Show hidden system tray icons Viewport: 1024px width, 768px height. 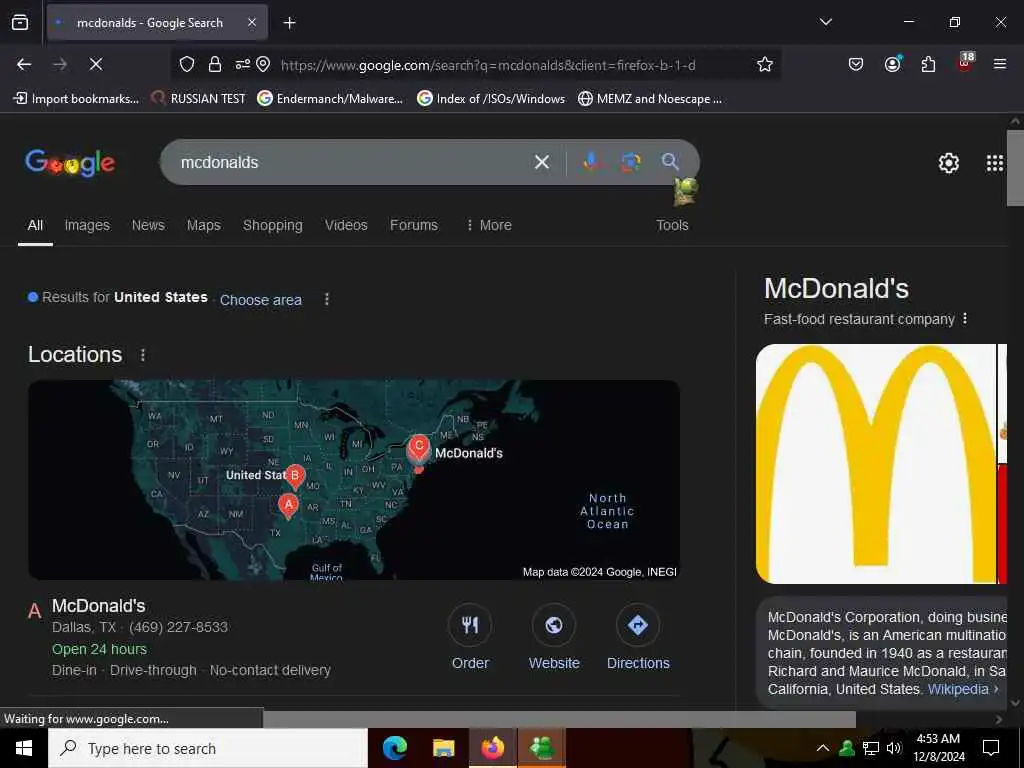823,748
